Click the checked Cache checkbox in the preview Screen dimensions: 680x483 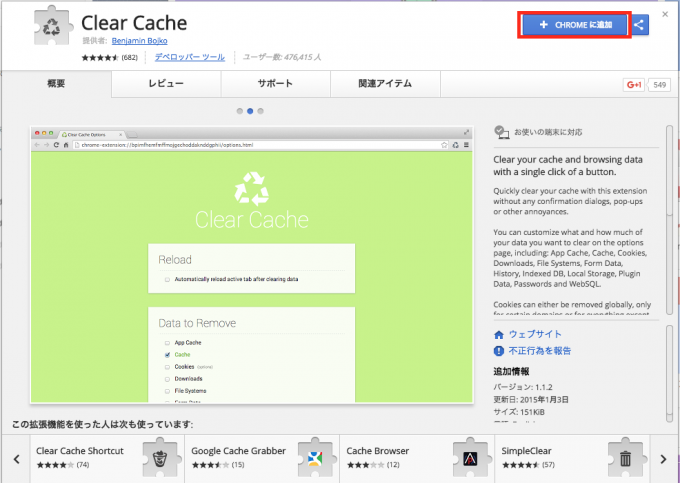(x=167, y=355)
